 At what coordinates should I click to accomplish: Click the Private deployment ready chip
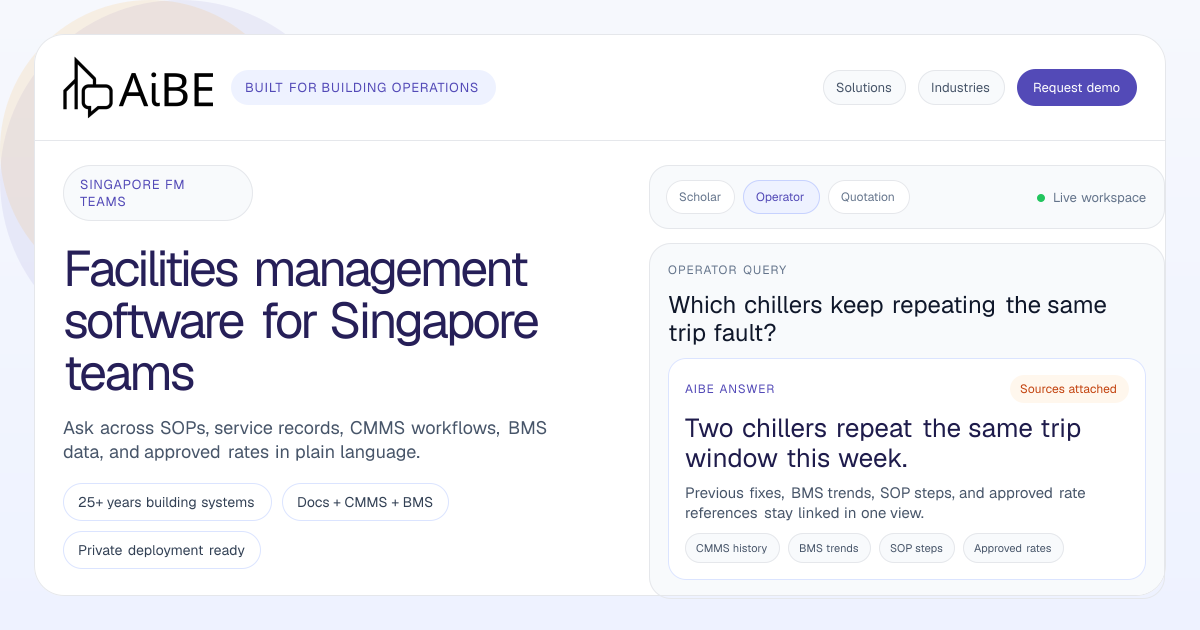point(162,550)
